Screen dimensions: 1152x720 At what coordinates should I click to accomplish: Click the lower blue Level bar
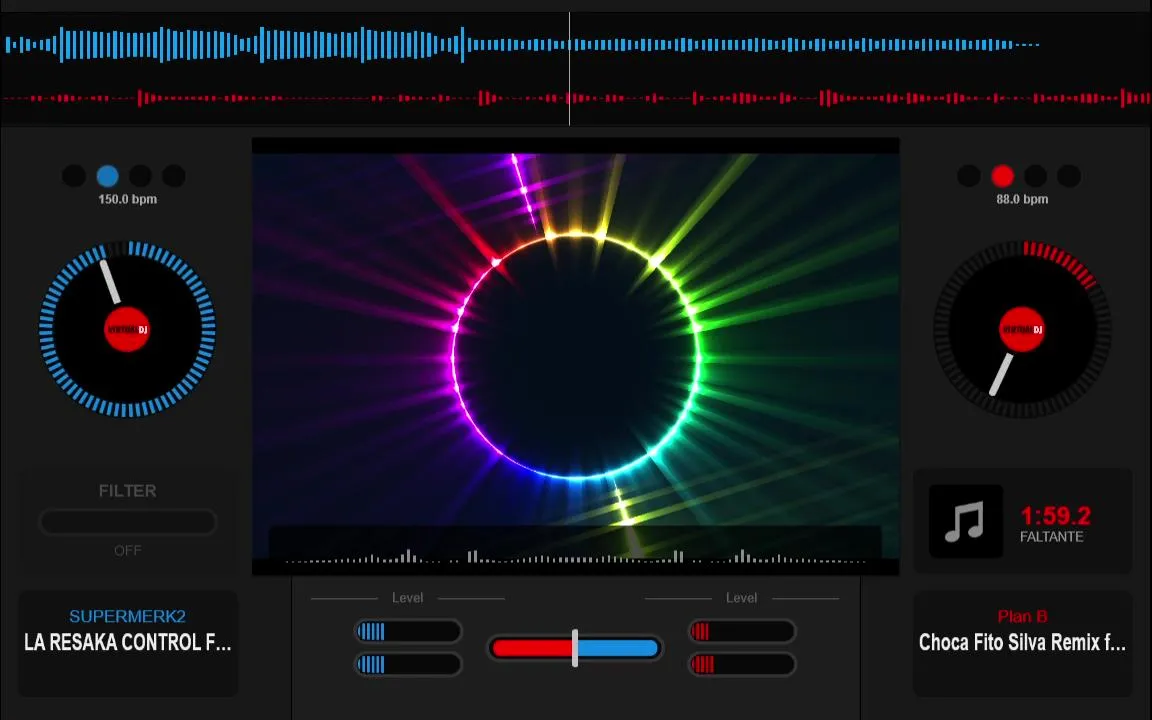point(408,664)
